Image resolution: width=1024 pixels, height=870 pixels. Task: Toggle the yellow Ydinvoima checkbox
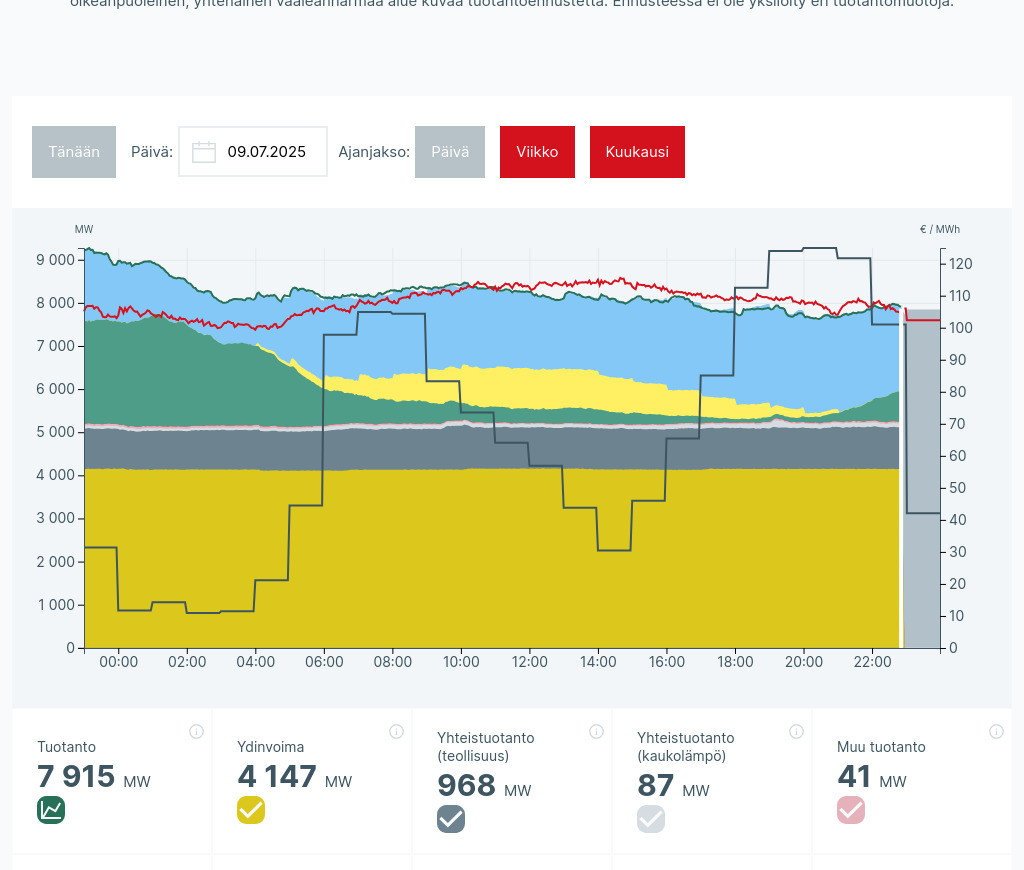pos(251,810)
